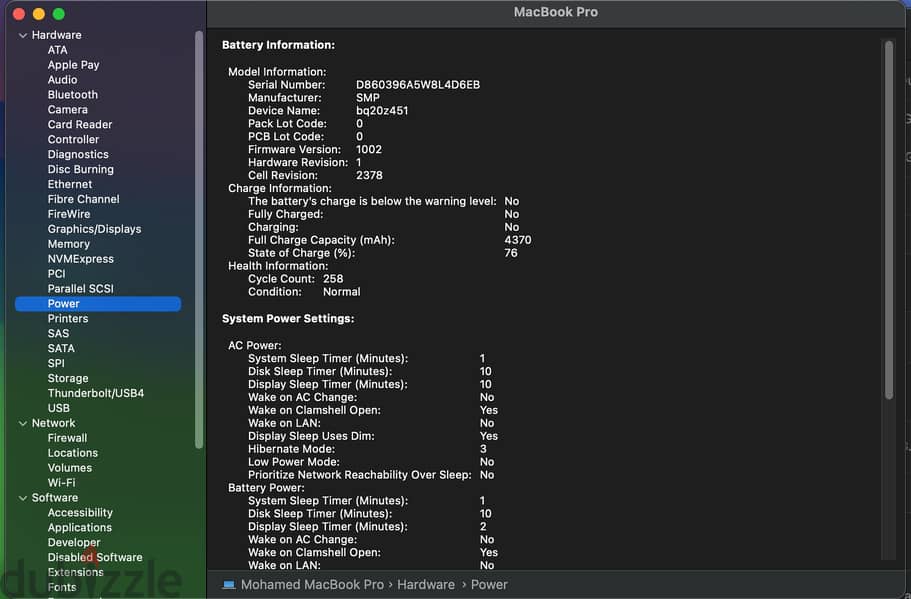The width and height of the screenshot is (911, 599).
Task: Select Developer under Software
Action: pos(74,543)
